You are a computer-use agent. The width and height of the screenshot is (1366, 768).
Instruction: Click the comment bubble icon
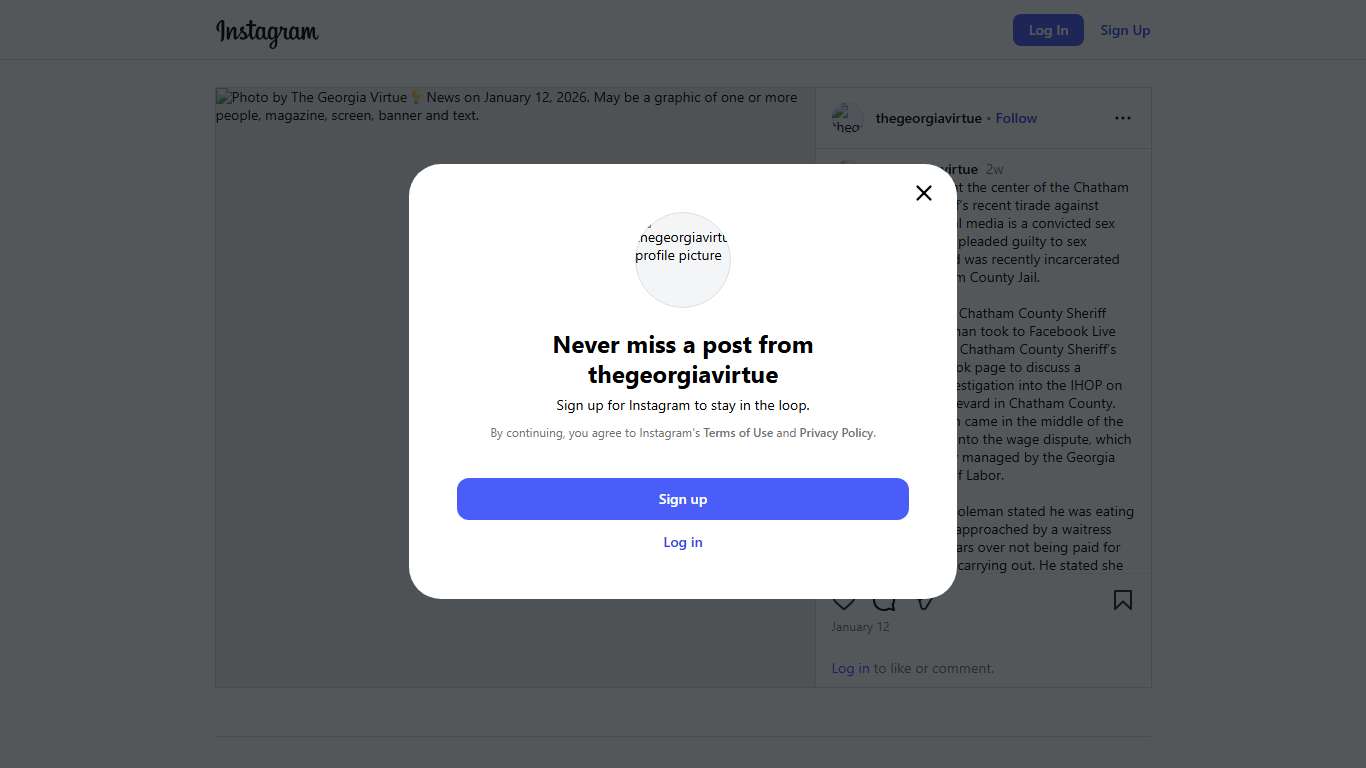click(x=884, y=602)
